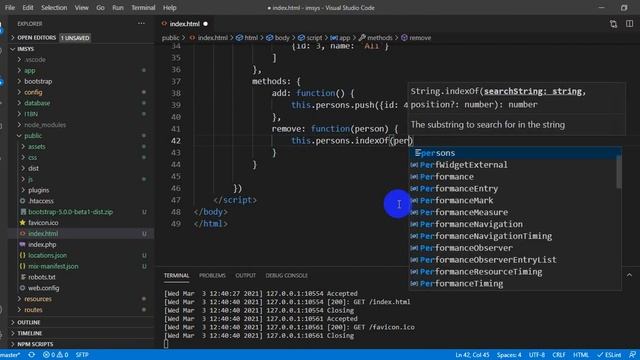Switch to the Debug Console tab

[x=287, y=276]
